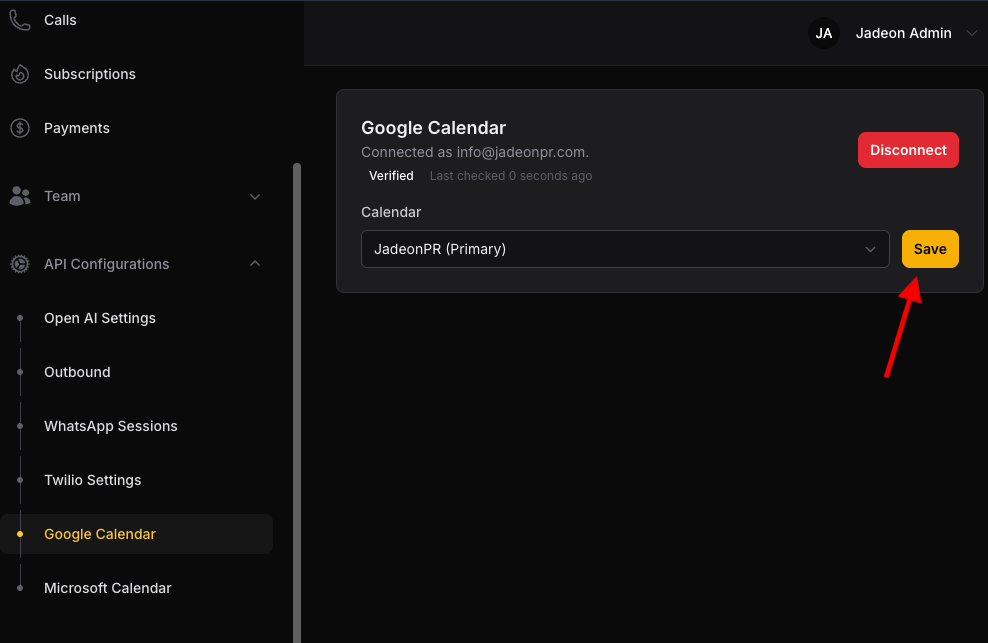Click the sidebar vertical scrollbar
Image resolution: width=988 pixels, height=643 pixels.
pyautogui.click(x=297, y=403)
